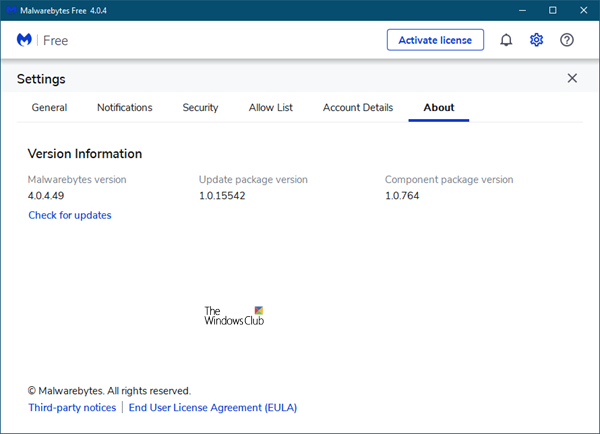Click the Component package version label
The image size is (600, 434).
click(449, 179)
